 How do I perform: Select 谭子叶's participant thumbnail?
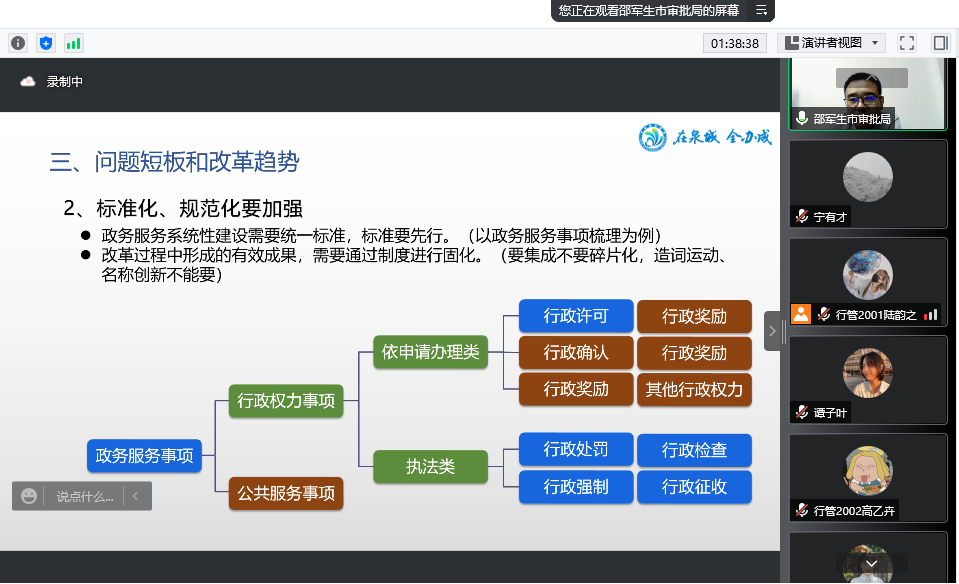pyautogui.click(x=867, y=379)
